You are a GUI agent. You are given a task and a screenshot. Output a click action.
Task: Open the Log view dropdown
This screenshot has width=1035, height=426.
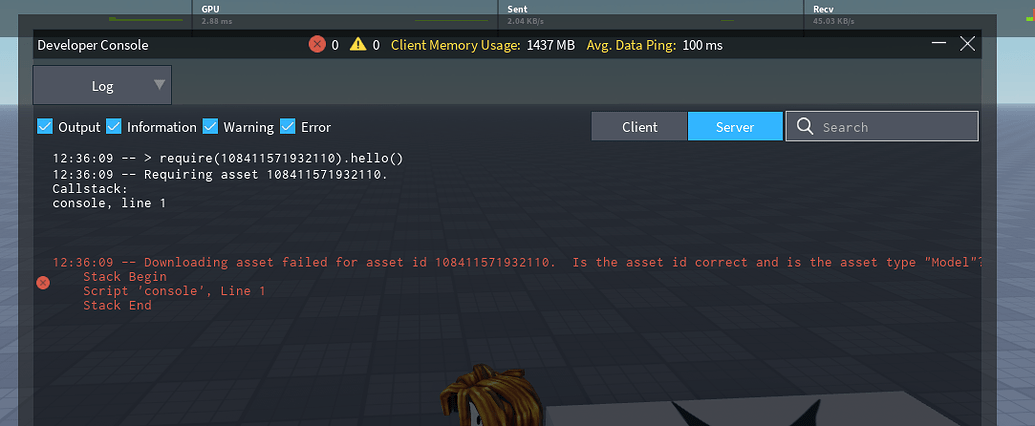(102, 85)
